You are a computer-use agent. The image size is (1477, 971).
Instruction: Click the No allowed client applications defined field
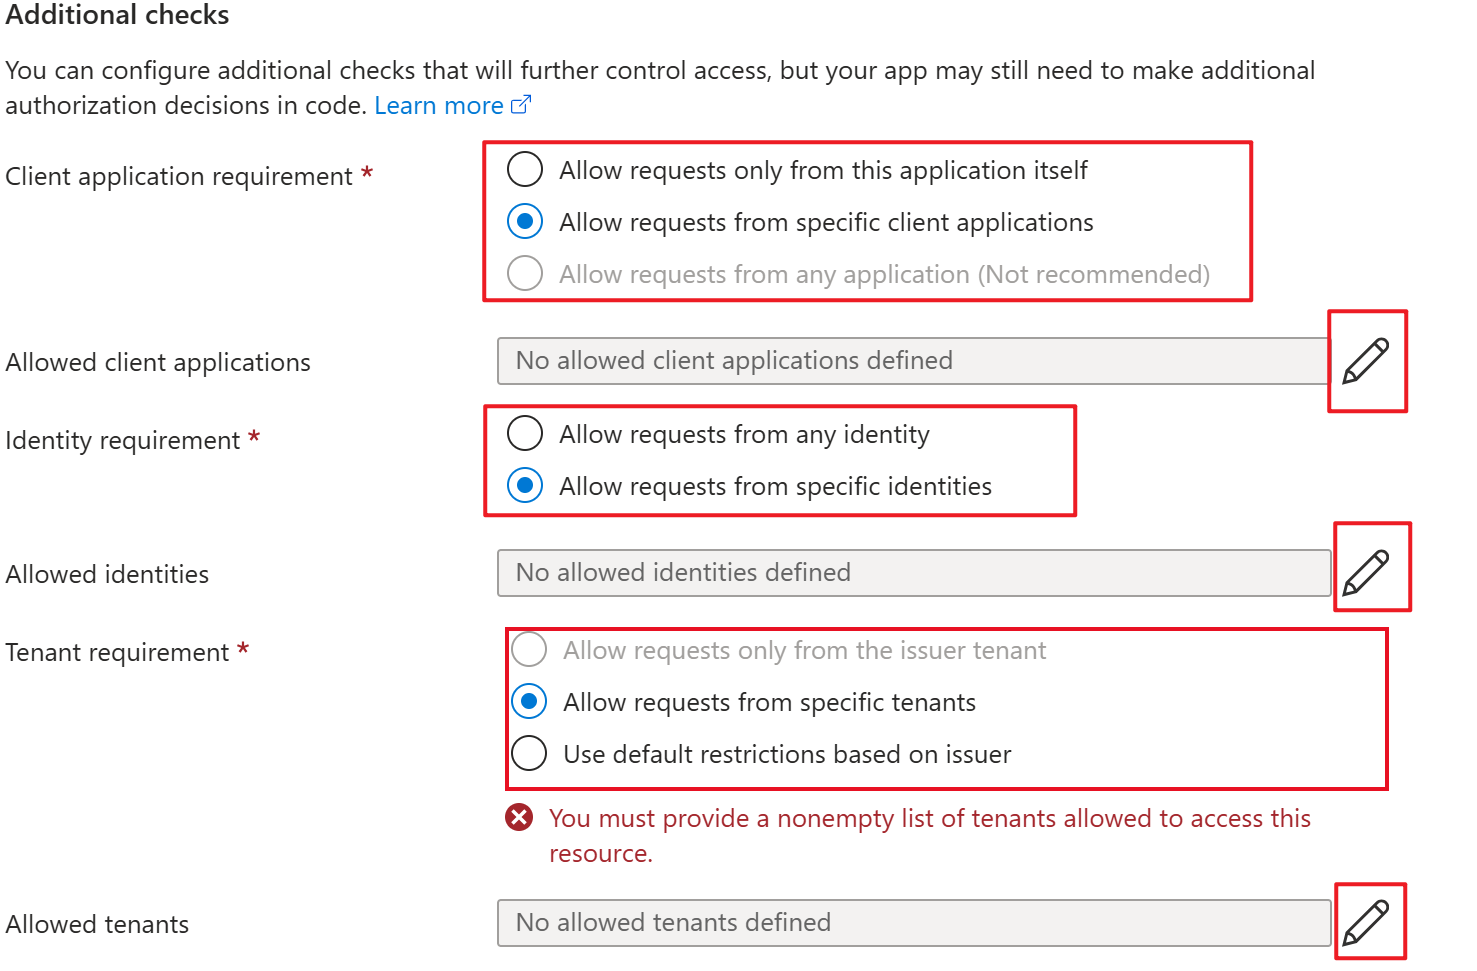[912, 361]
